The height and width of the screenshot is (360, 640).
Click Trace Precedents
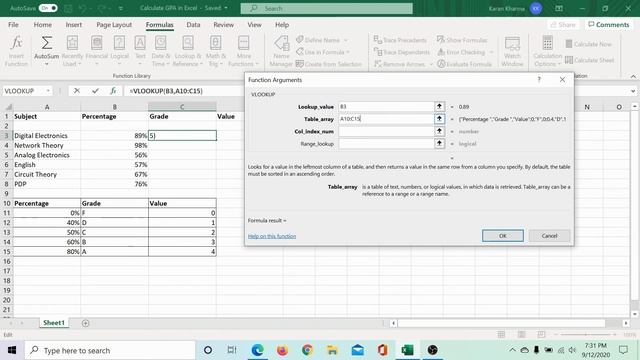[x=400, y=40]
